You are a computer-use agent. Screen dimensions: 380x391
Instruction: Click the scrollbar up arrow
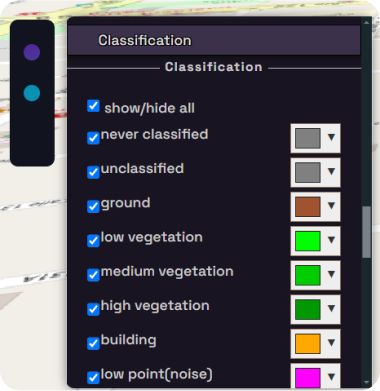click(x=366, y=23)
